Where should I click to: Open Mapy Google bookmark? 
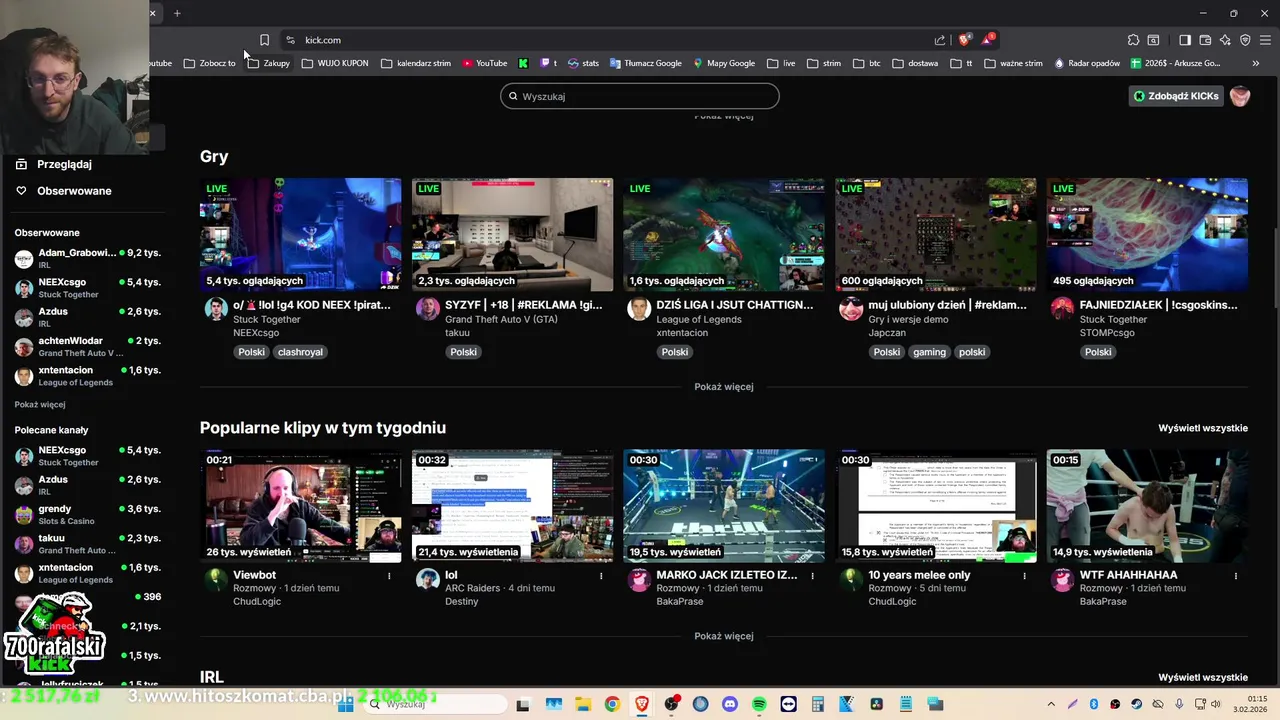(x=724, y=63)
